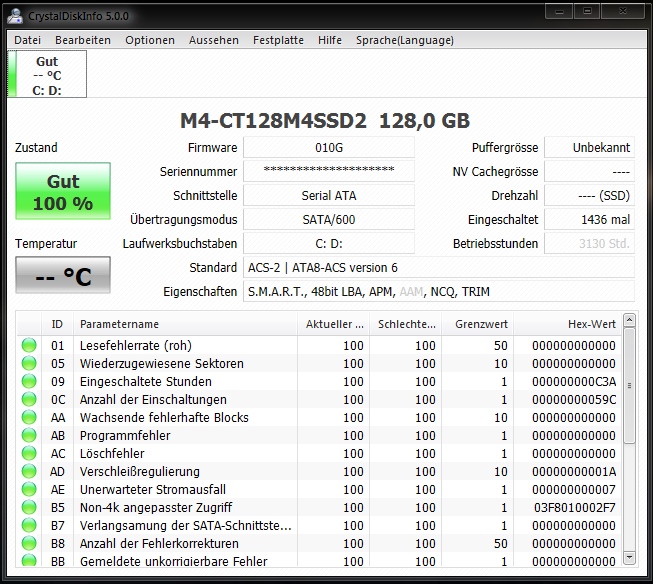Close the CrystalDiskInfo window
This screenshot has width=653, height=584.
623,11
